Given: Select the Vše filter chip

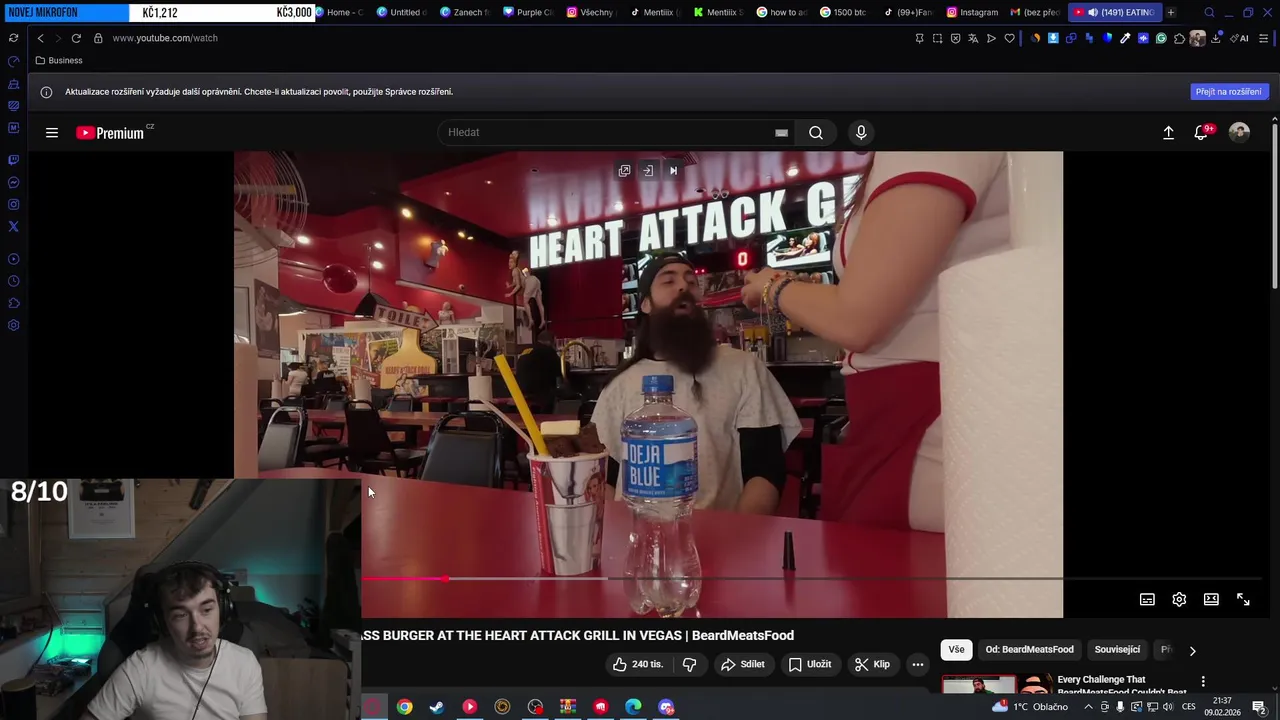Looking at the screenshot, I should click(x=956, y=650).
